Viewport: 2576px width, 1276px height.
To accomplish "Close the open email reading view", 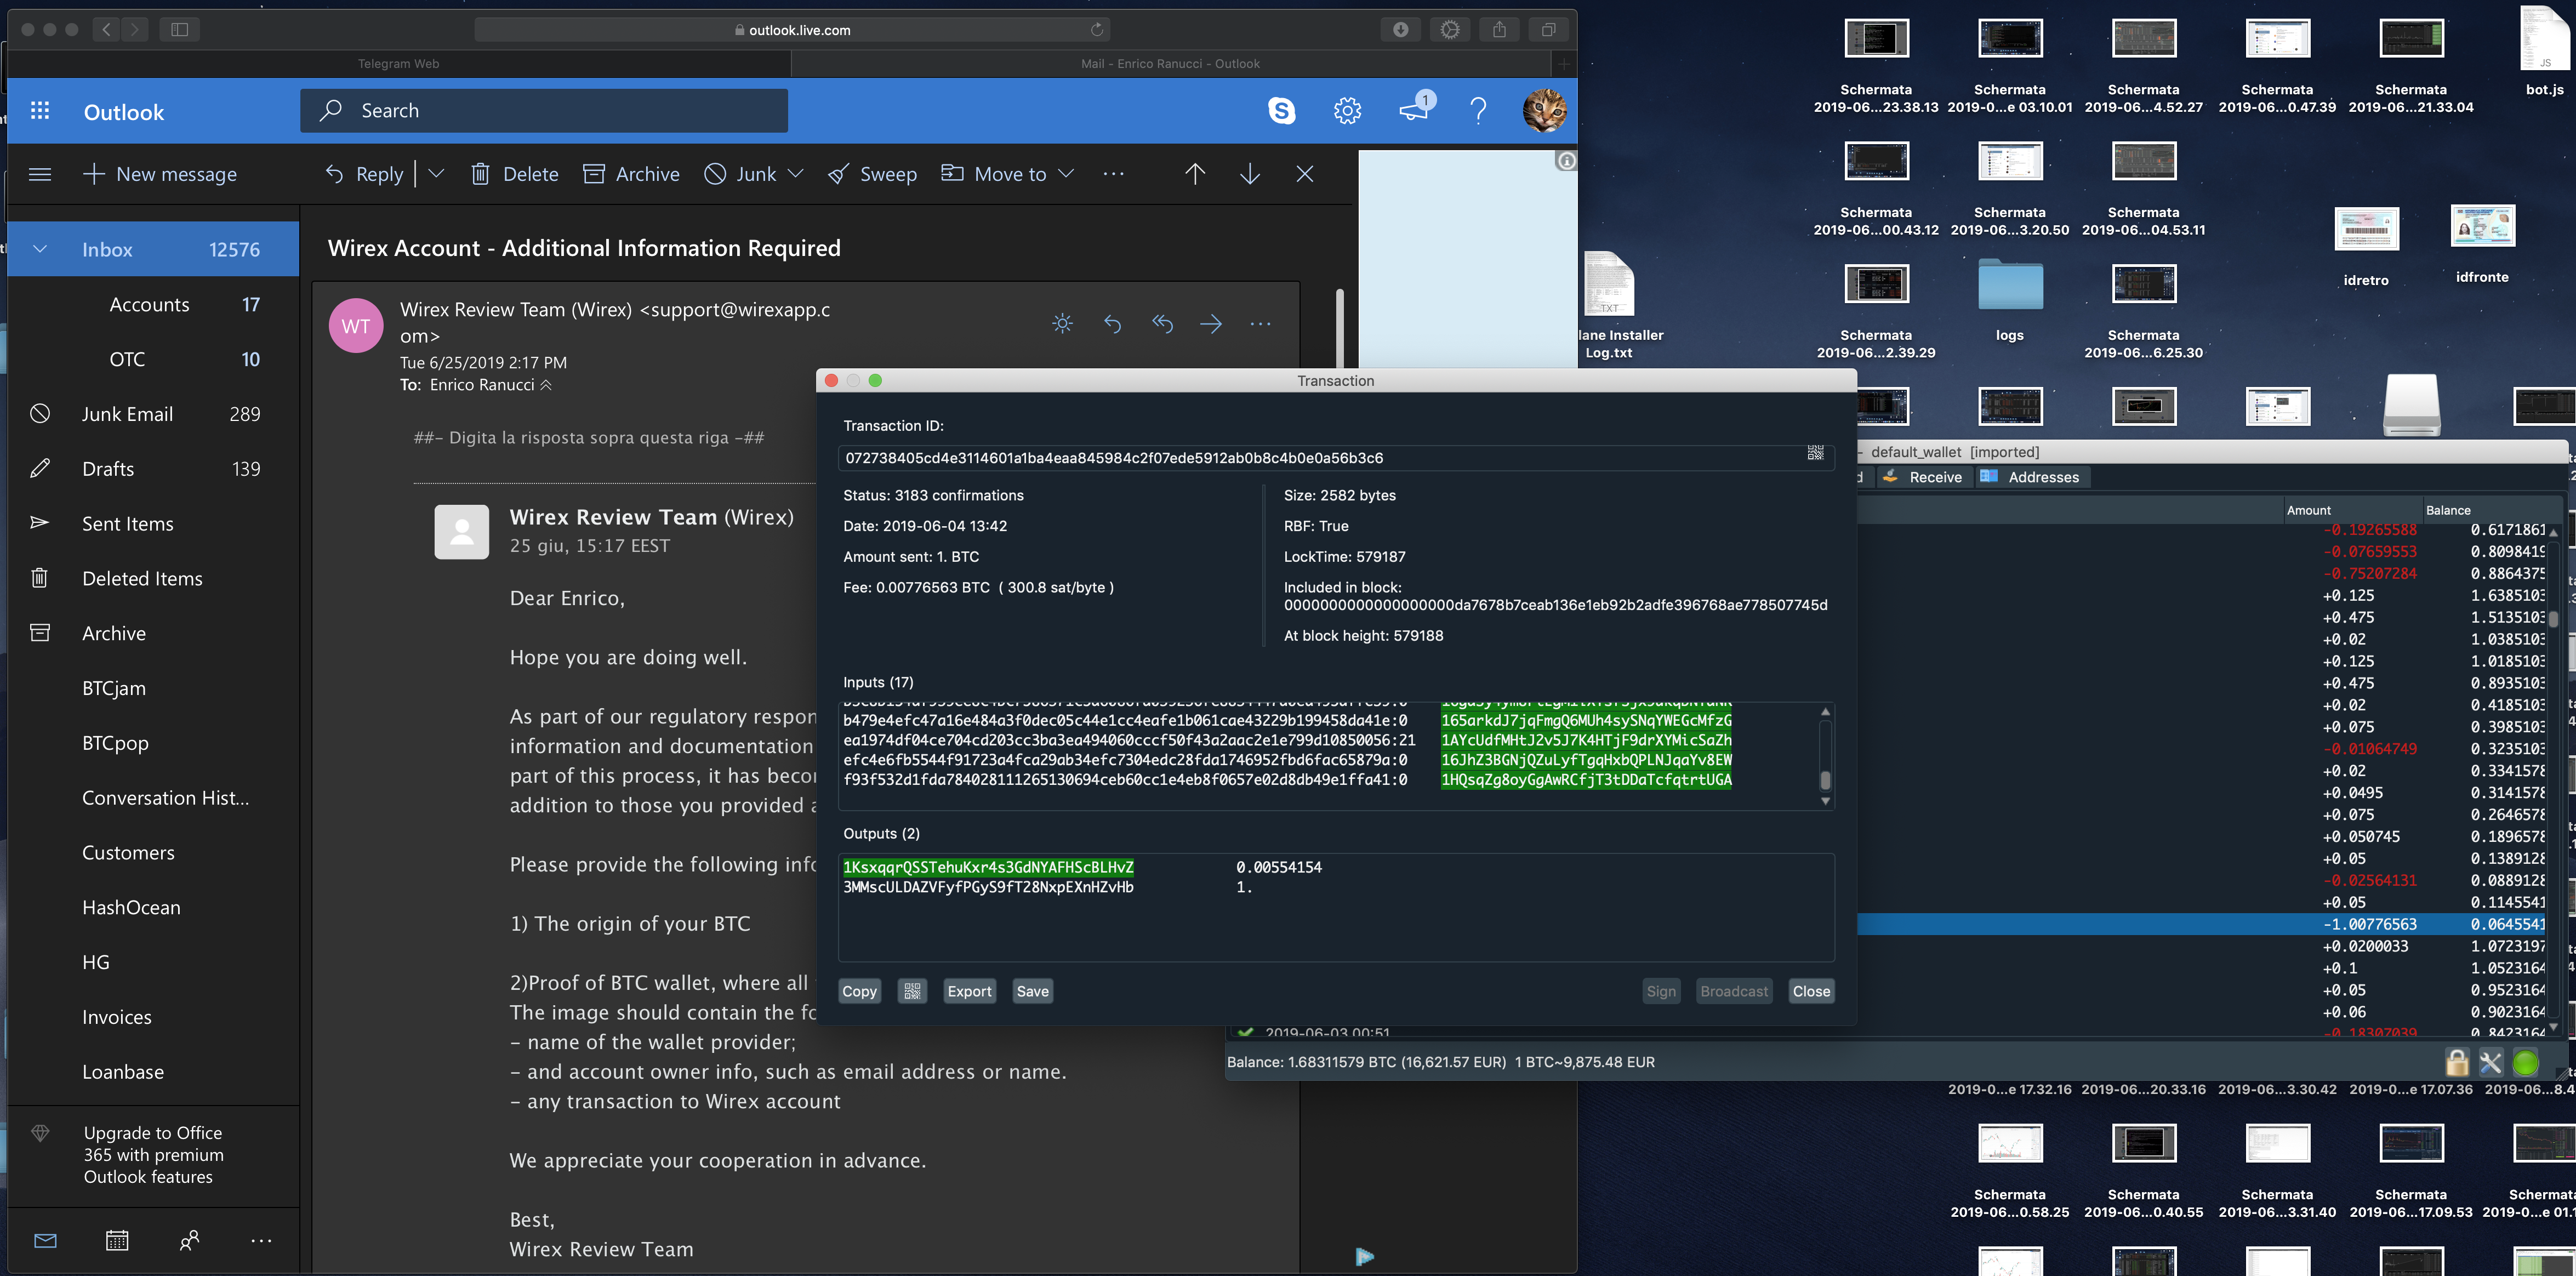I will click(1305, 174).
